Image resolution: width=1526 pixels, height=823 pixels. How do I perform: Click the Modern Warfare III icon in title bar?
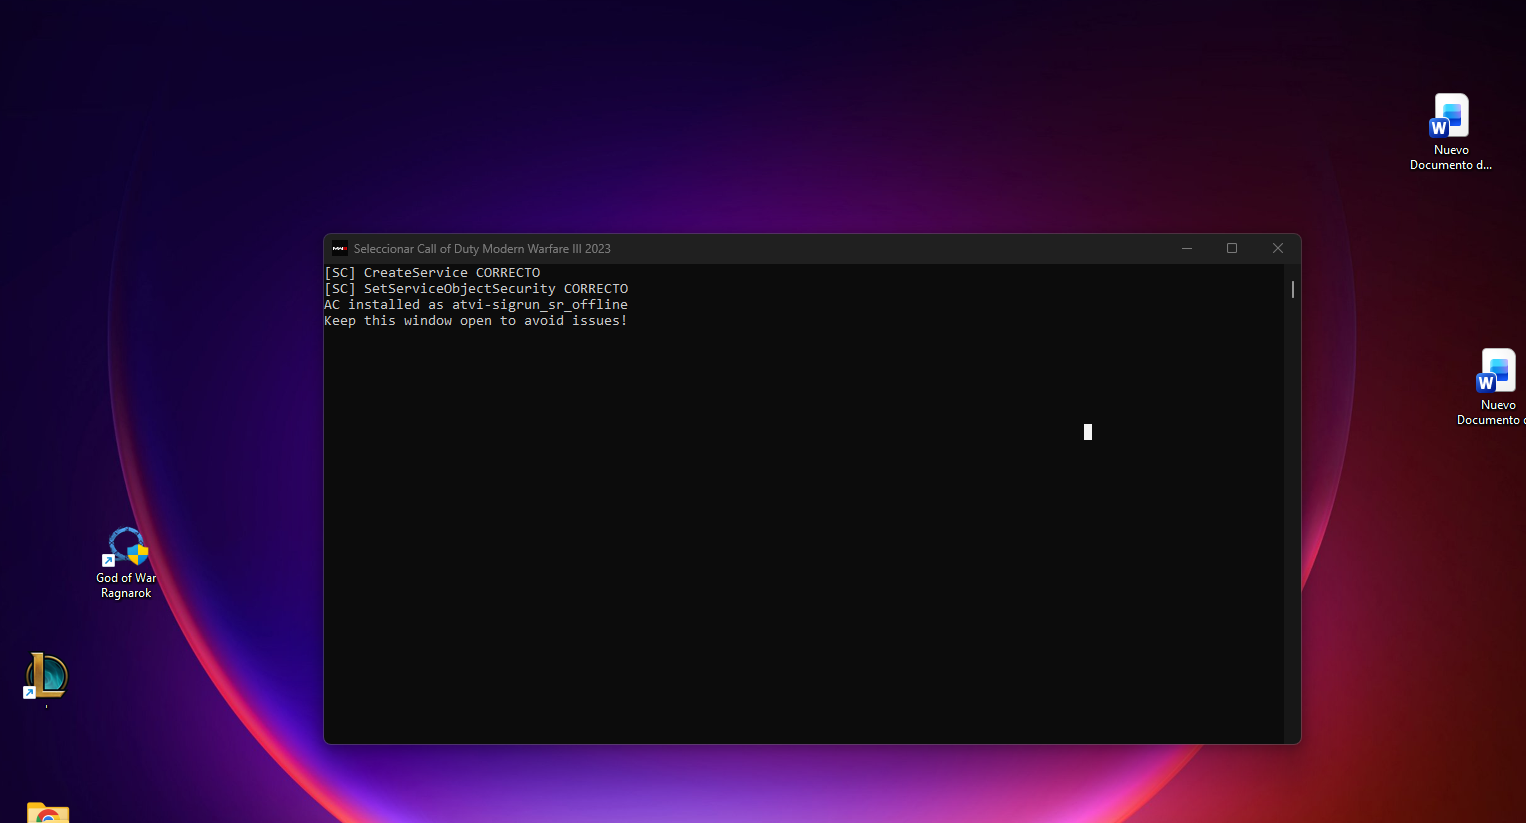[340, 249]
